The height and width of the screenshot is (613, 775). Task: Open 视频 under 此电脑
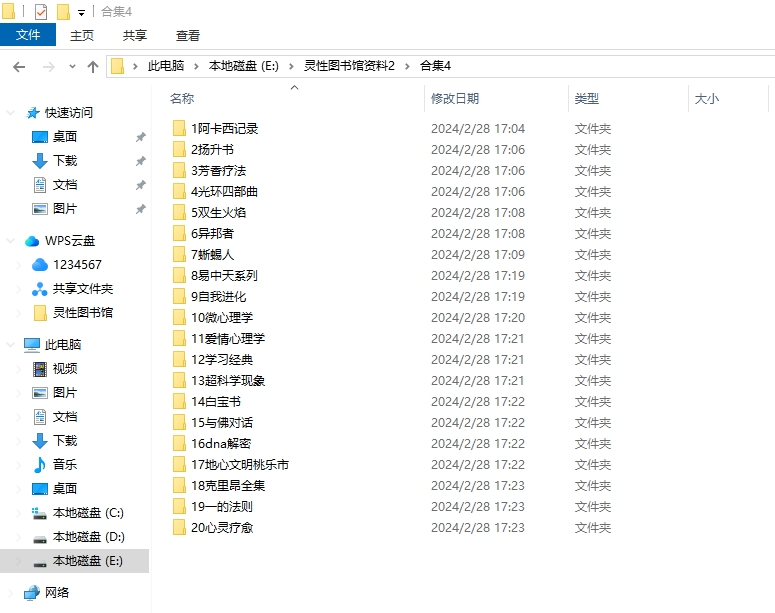tap(65, 369)
